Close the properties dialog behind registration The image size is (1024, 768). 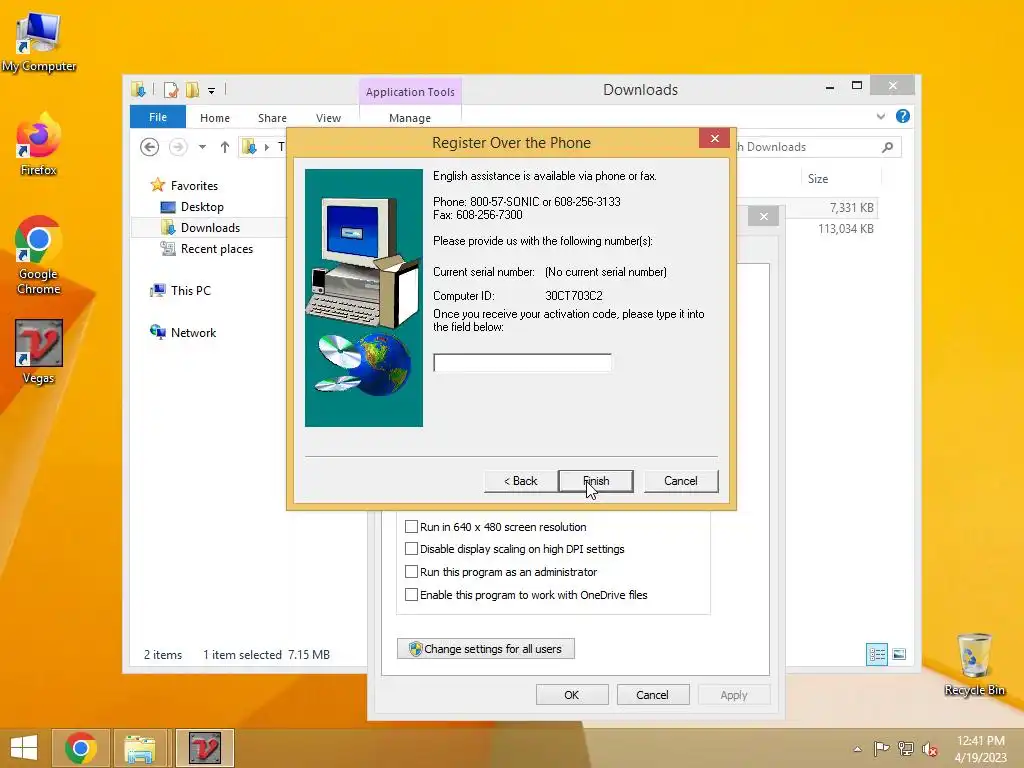(x=763, y=216)
